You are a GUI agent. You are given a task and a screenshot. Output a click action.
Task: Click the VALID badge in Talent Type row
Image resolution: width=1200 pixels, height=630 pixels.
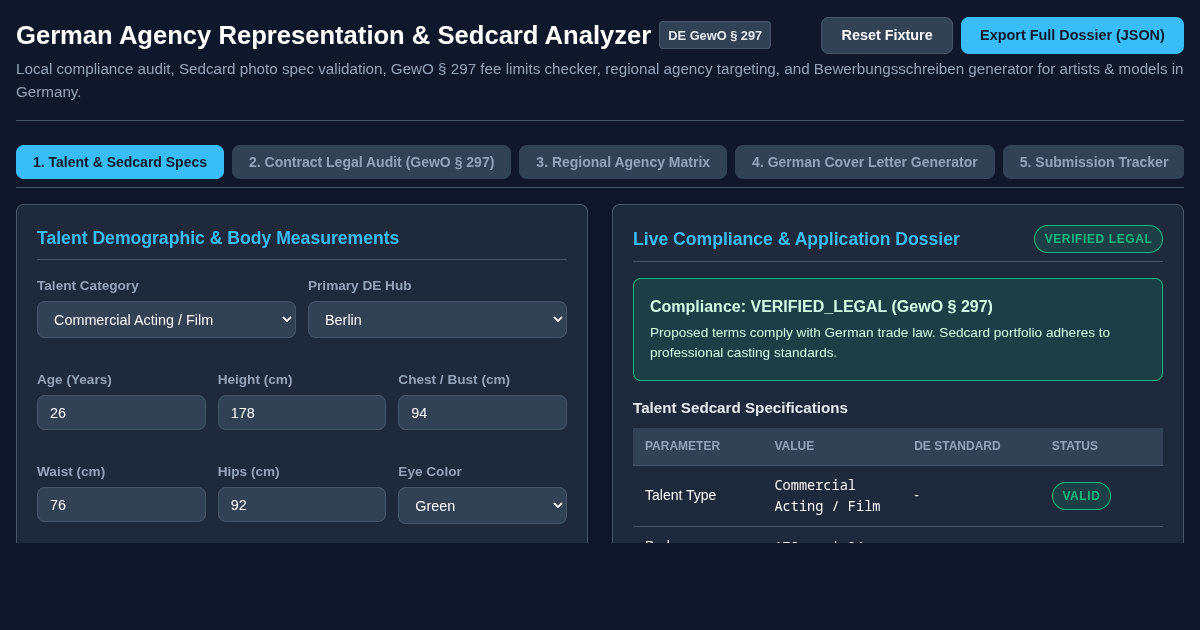(1081, 496)
